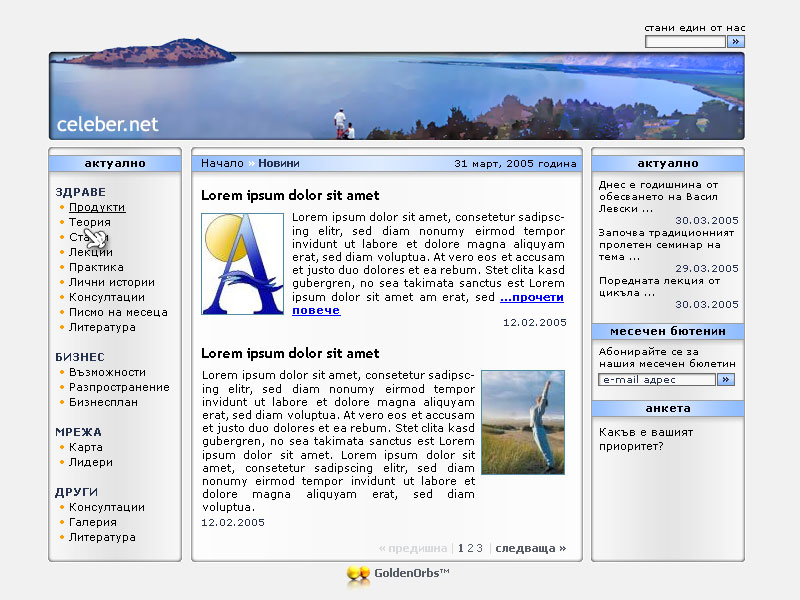800x600 pixels.
Task: Select Теория in the left sidebar
Action: pyautogui.click(x=90, y=222)
